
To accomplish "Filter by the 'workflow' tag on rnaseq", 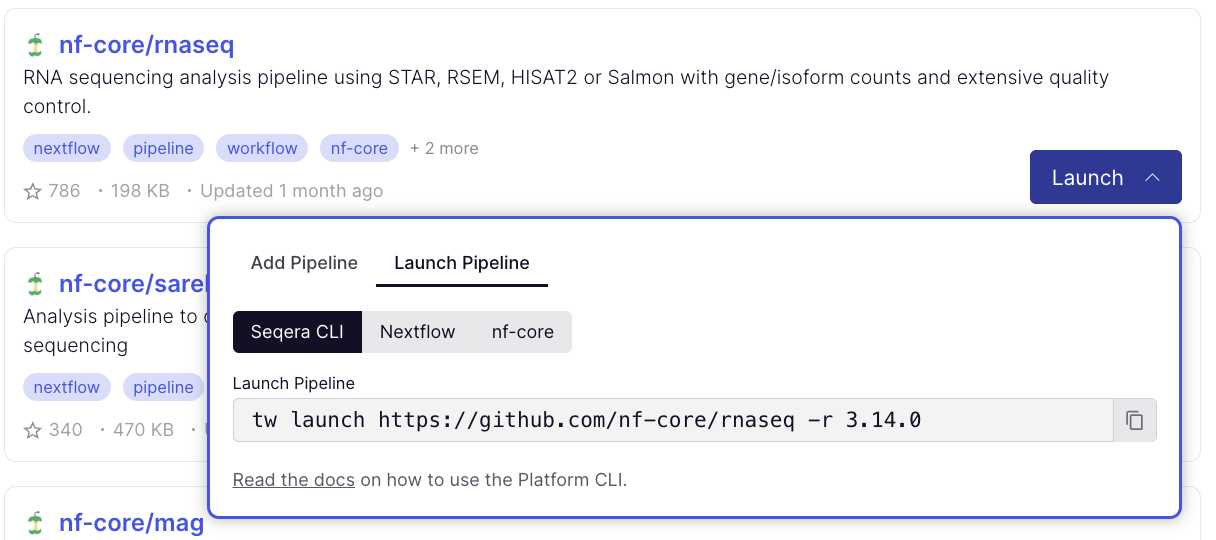I will 262,148.
